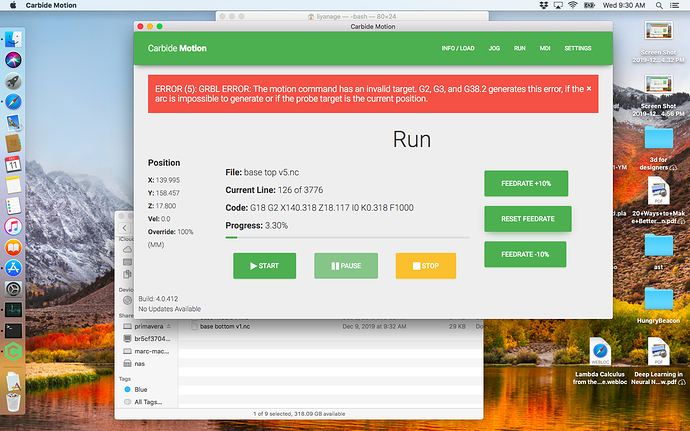Click the battery status icon

[589, 5]
